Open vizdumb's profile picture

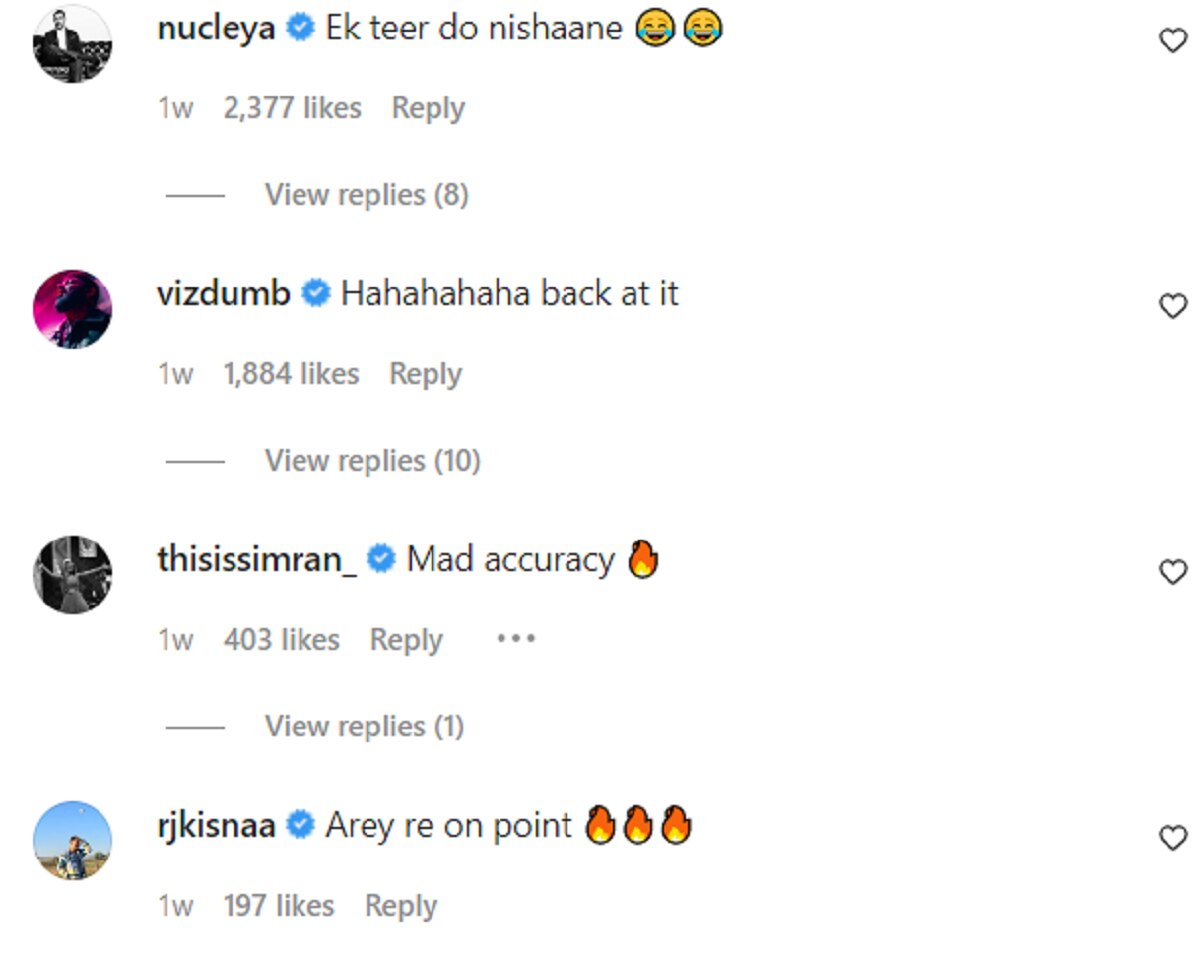tap(72, 308)
